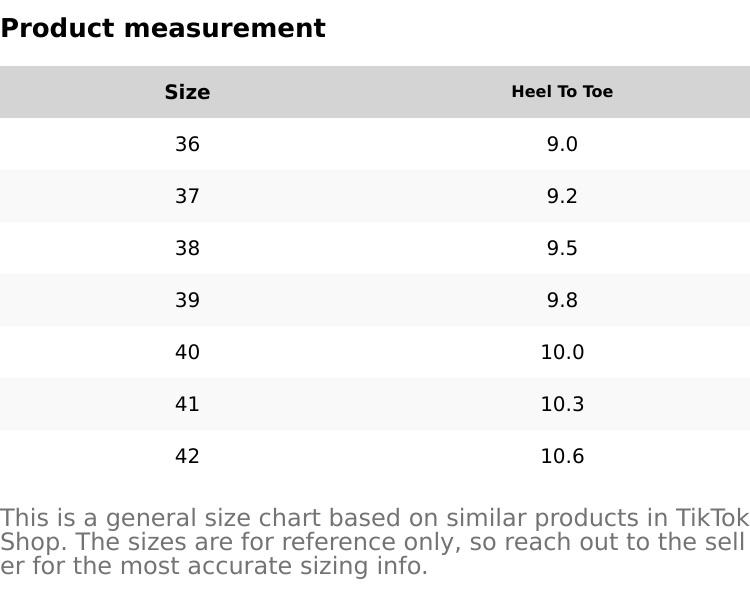This screenshot has height=602, width=750.
Task: Click the 10.3 heel to toe value
Action: (562, 404)
